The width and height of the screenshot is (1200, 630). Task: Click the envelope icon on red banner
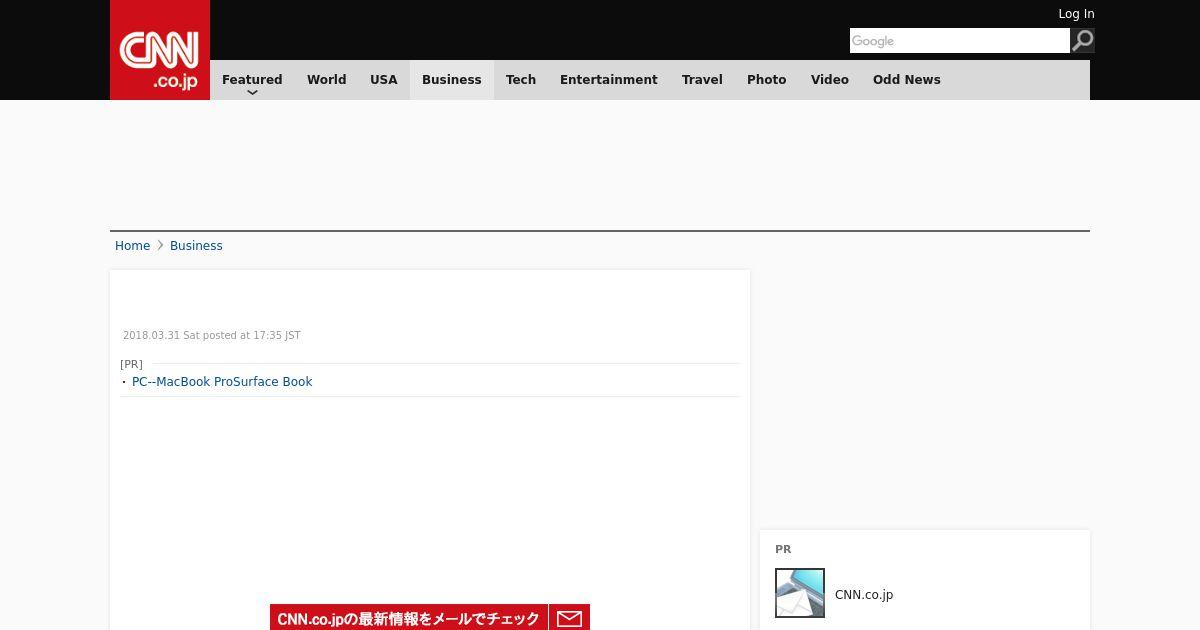(569, 618)
